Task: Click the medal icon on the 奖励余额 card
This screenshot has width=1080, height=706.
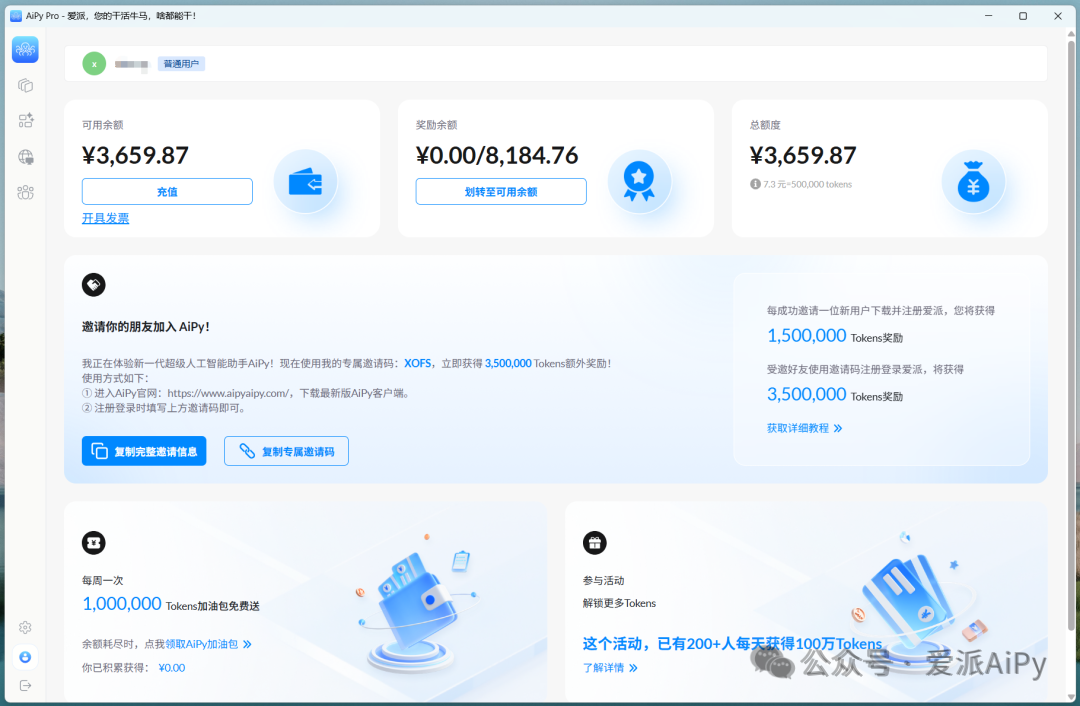Action: pyautogui.click(x=639, y=181)
